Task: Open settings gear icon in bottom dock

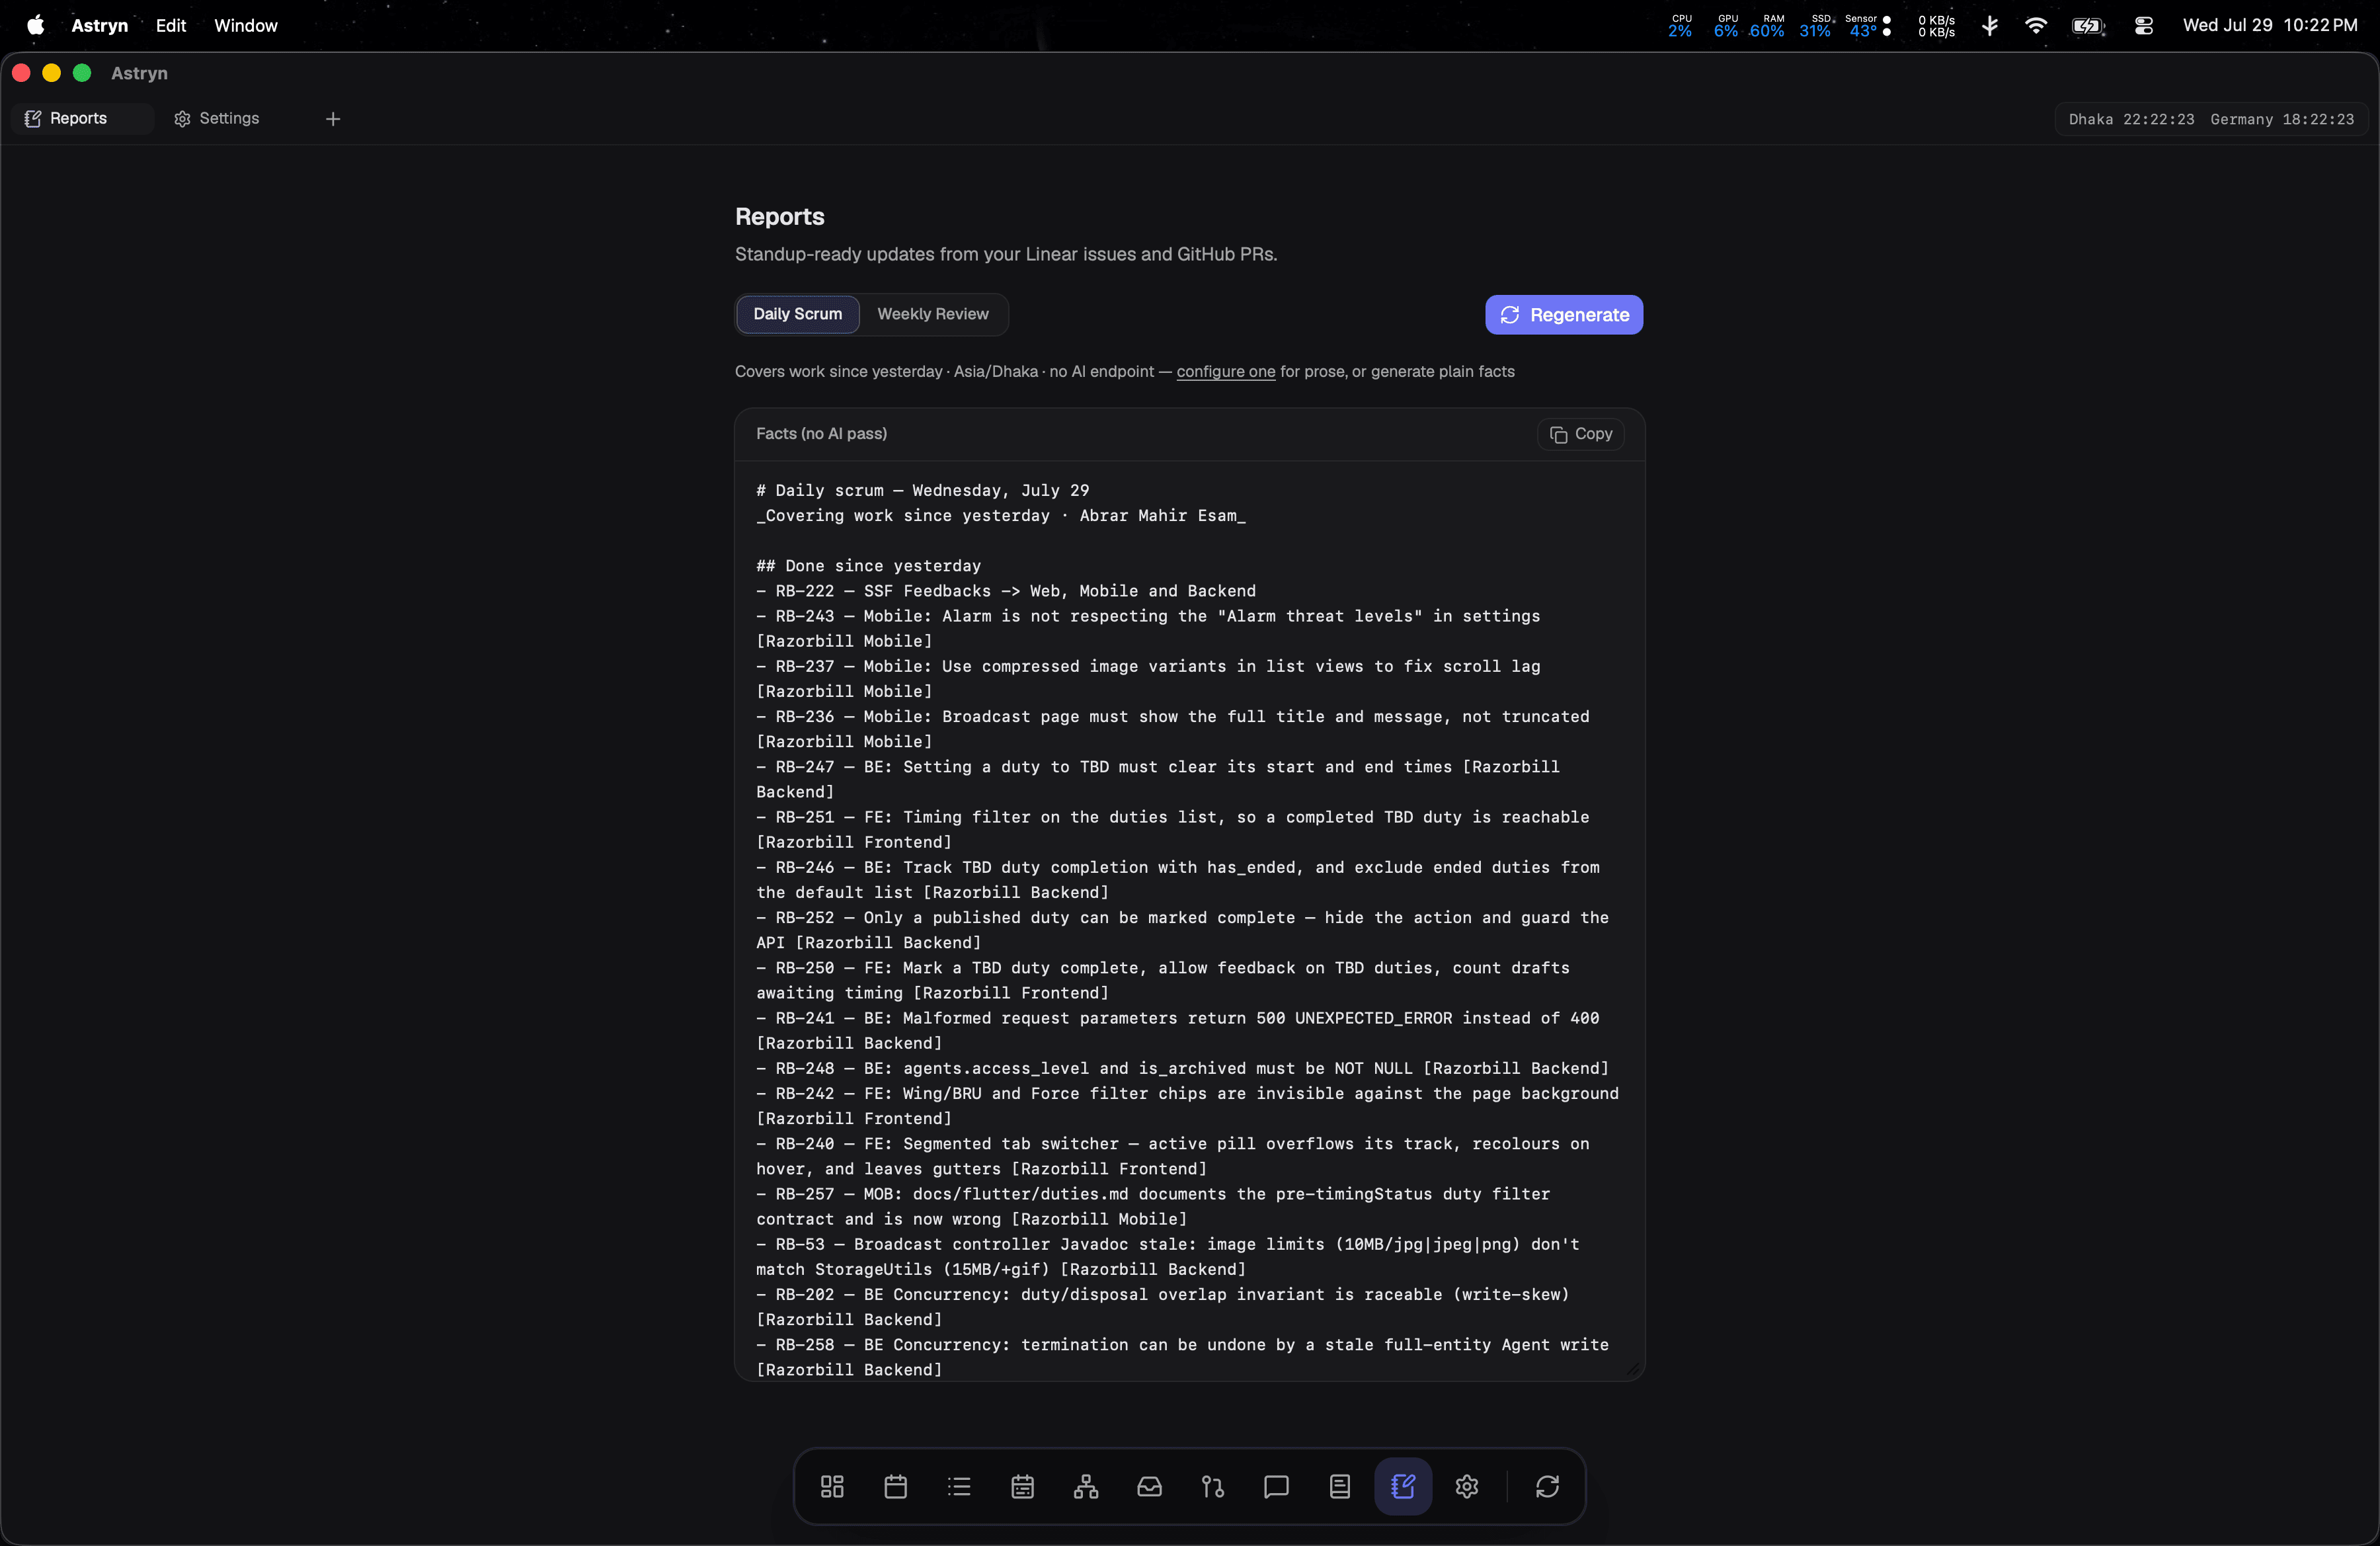Action: (1467, 1486)
